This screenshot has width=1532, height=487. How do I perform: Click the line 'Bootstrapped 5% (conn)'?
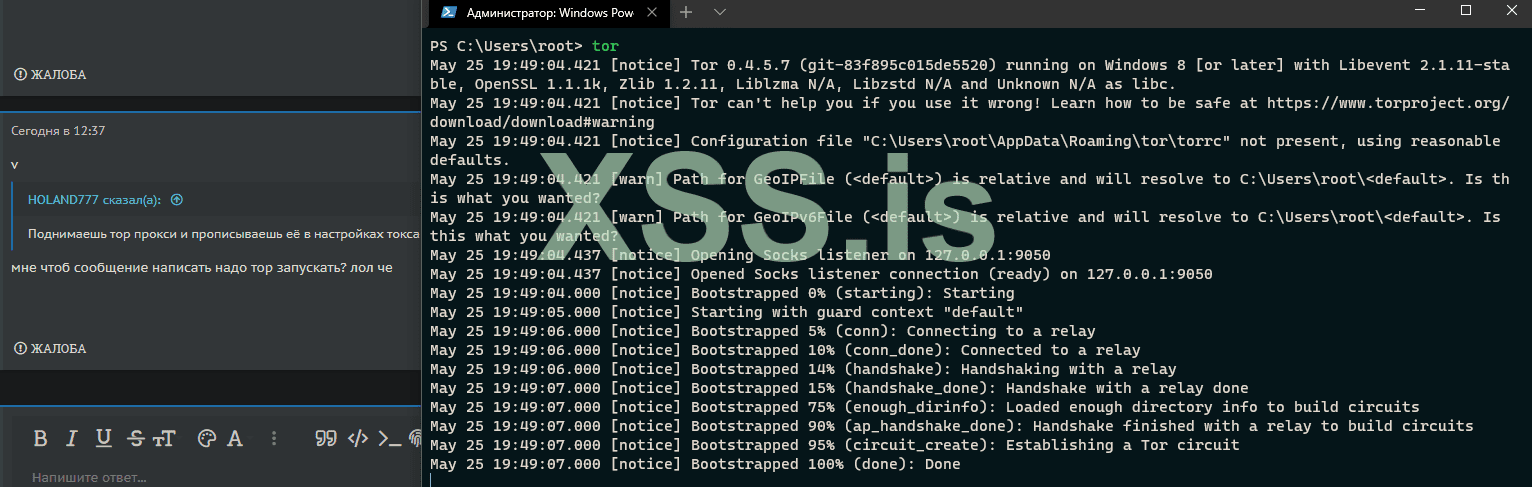763,331
